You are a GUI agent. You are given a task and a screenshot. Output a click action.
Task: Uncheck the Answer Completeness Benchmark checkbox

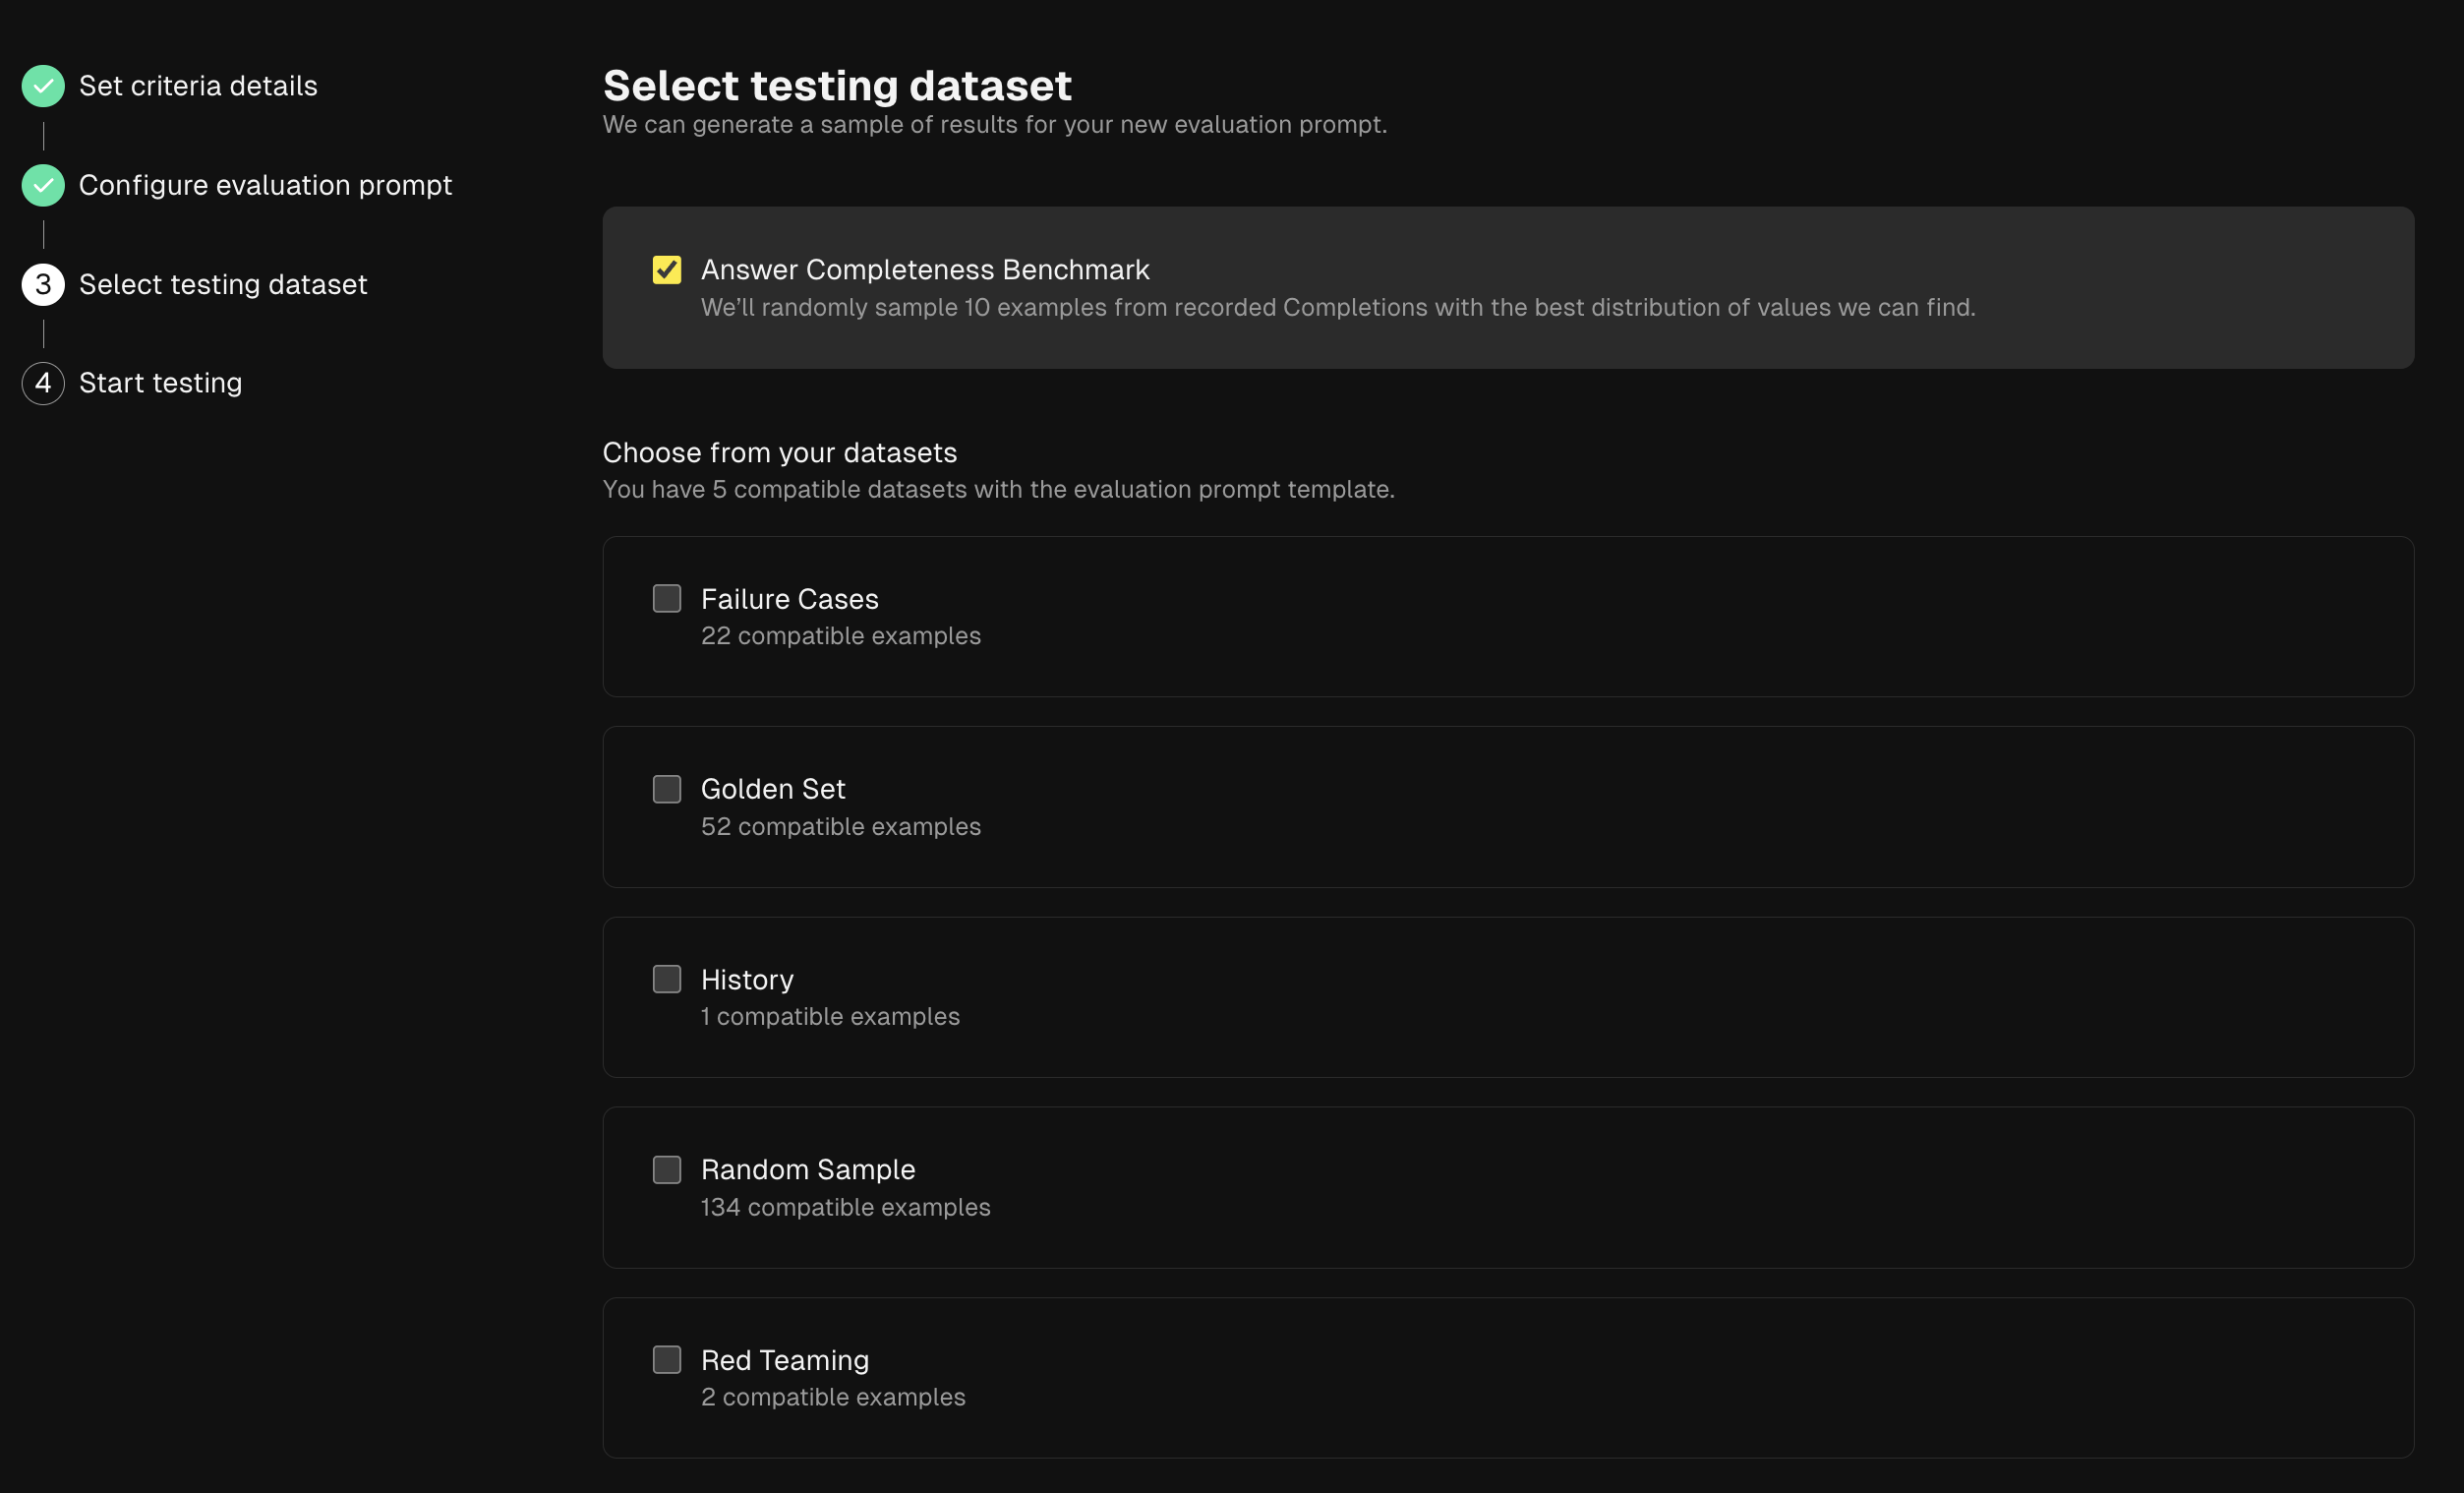click(x=667, y=270)
